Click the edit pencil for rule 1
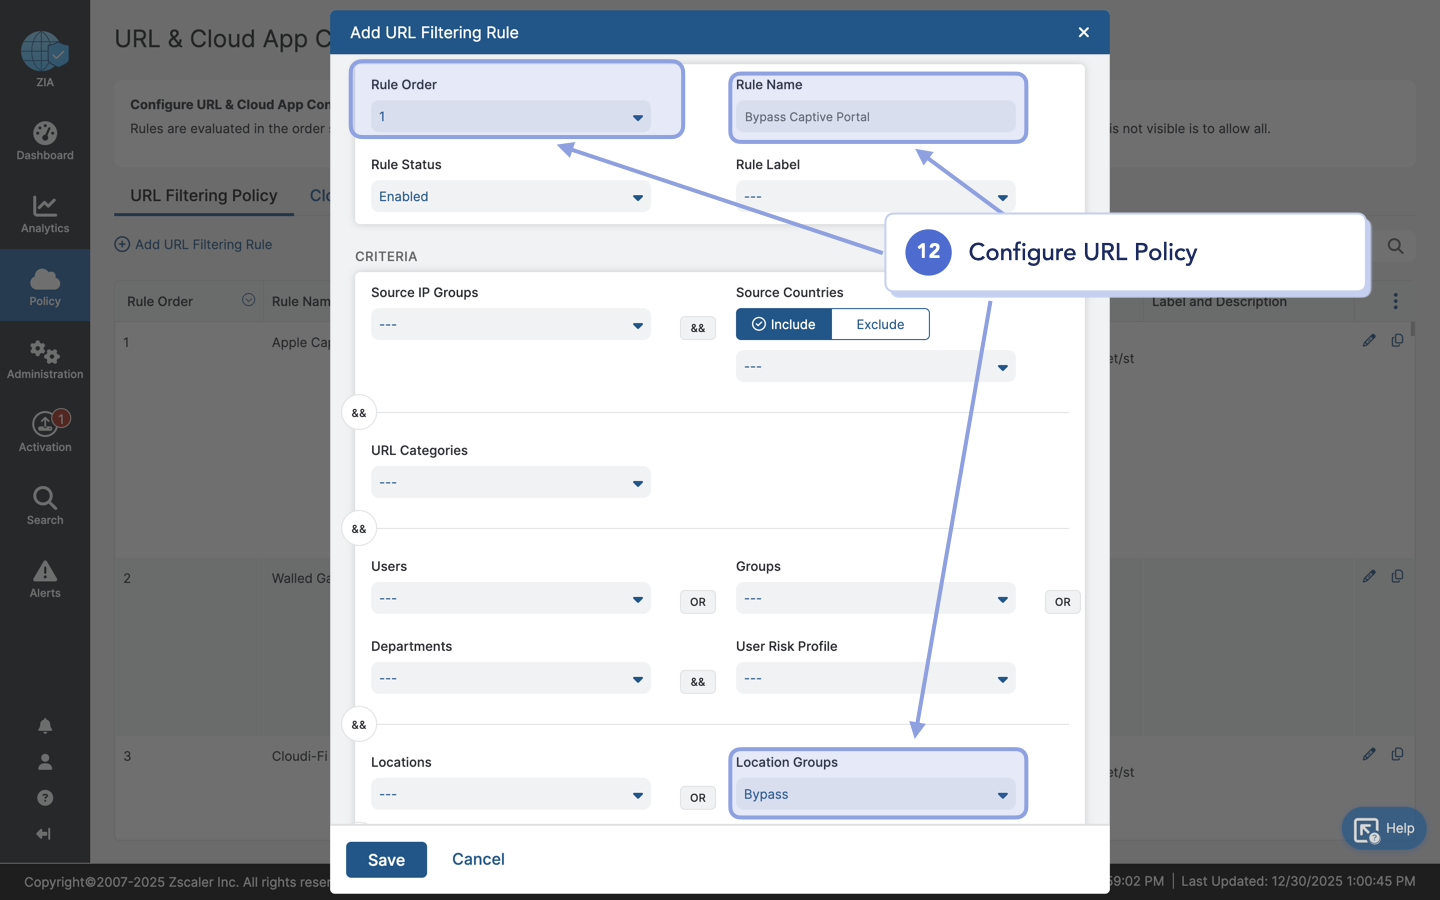1440x900 pixels. (x=1369, y=341)
